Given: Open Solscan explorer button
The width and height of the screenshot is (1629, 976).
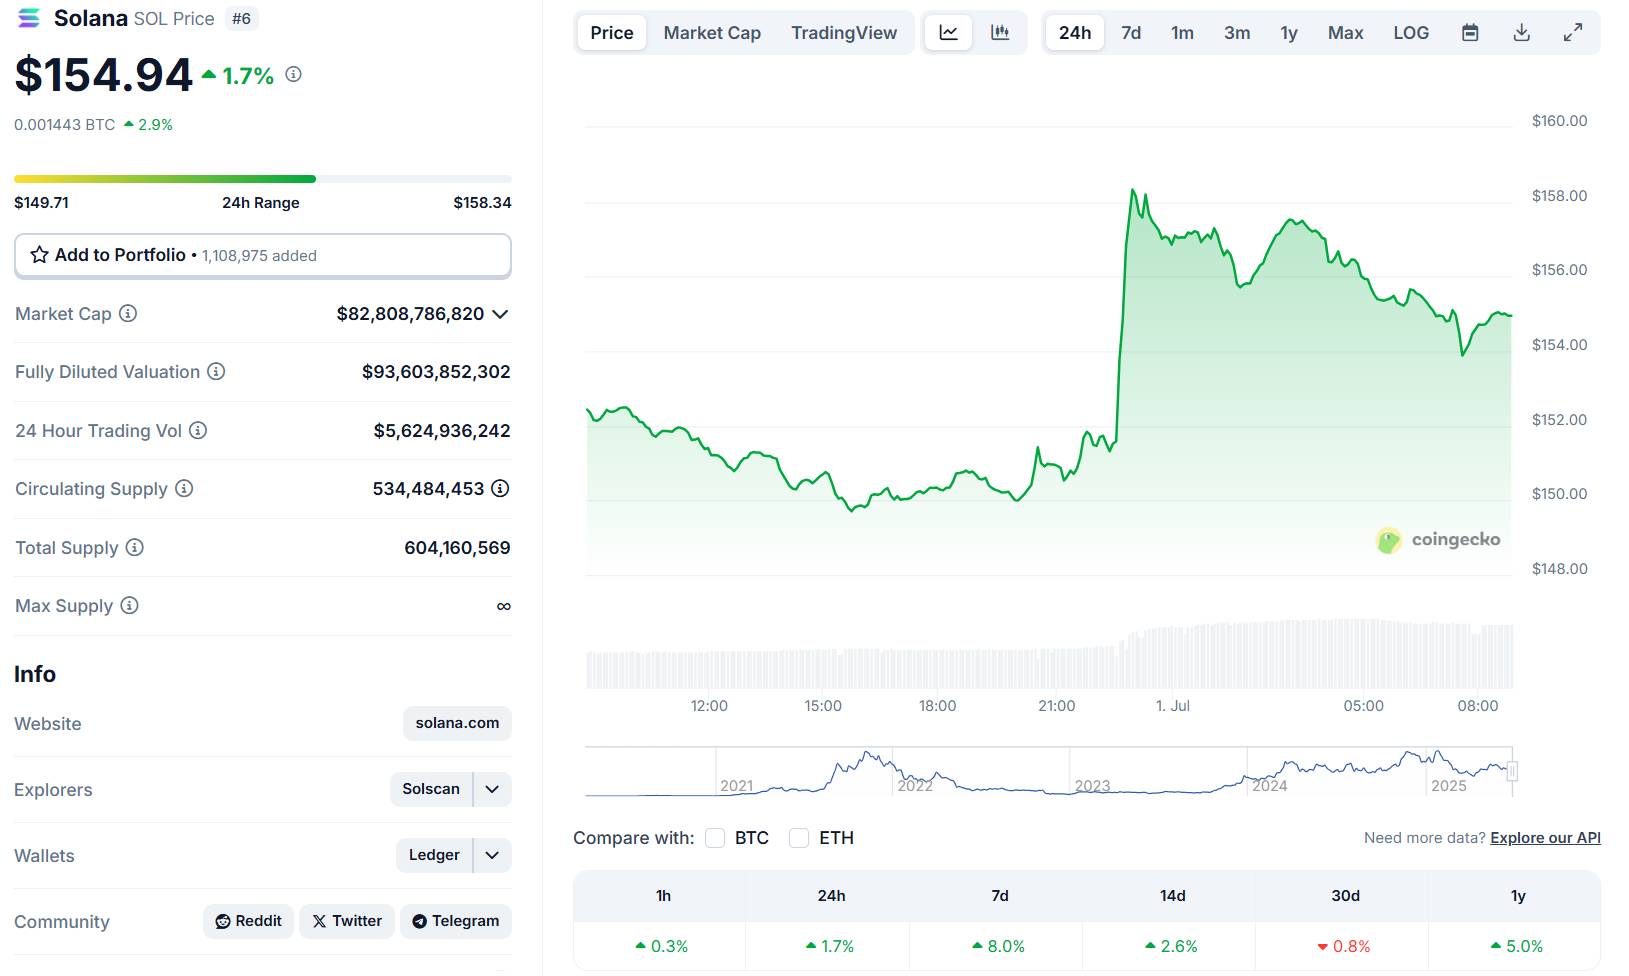Looking at the screenshot, I should 431,789.
